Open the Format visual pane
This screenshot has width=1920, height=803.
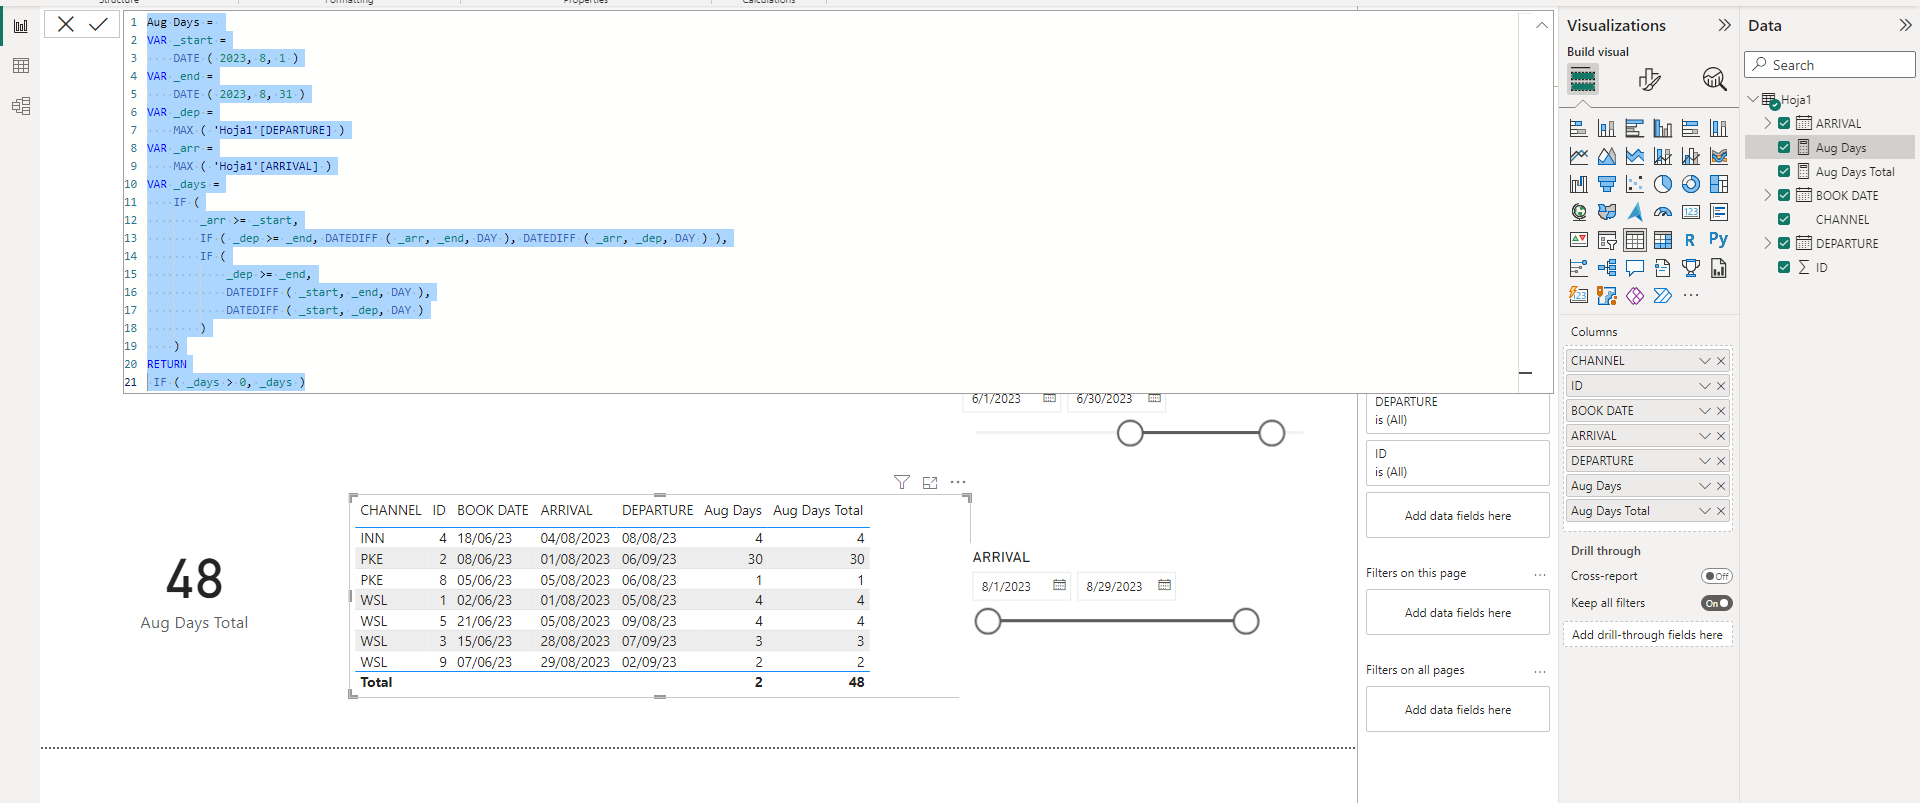1650,79
